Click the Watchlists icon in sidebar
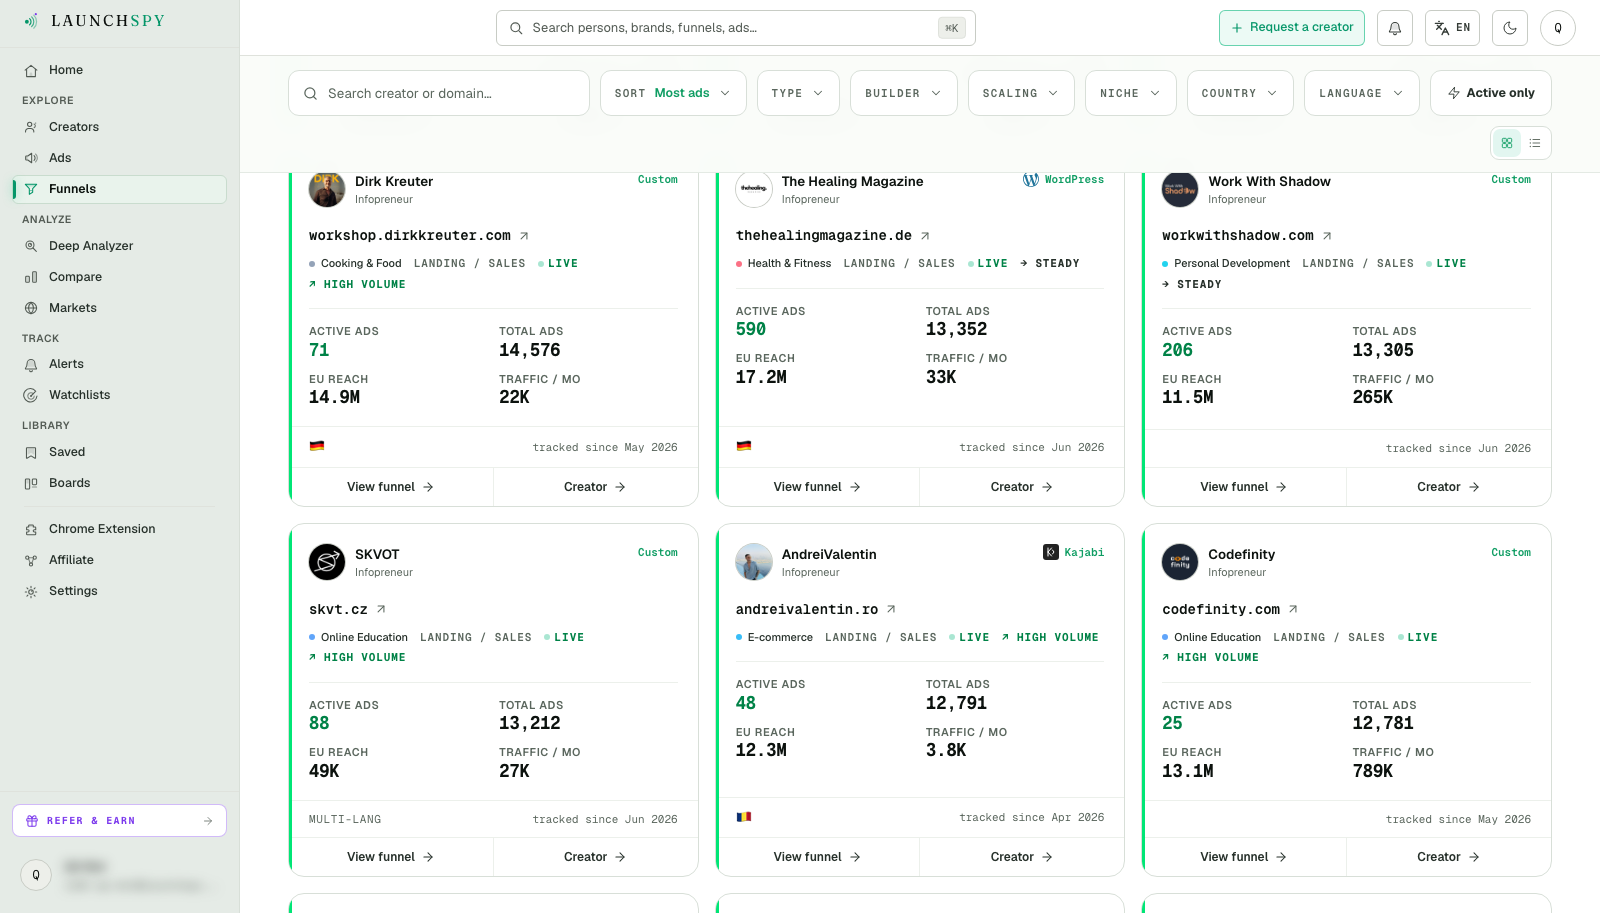Viewport: 1600px width, 913px height. 31,395
